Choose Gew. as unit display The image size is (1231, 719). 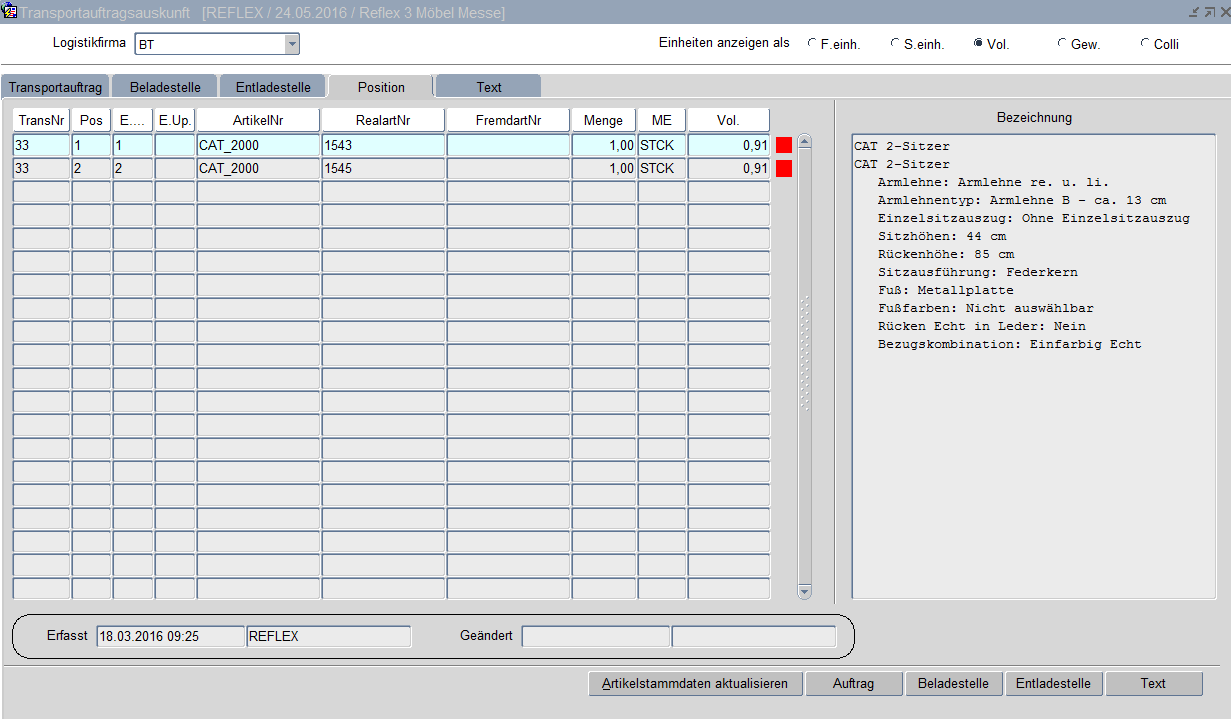[1061, 44]
